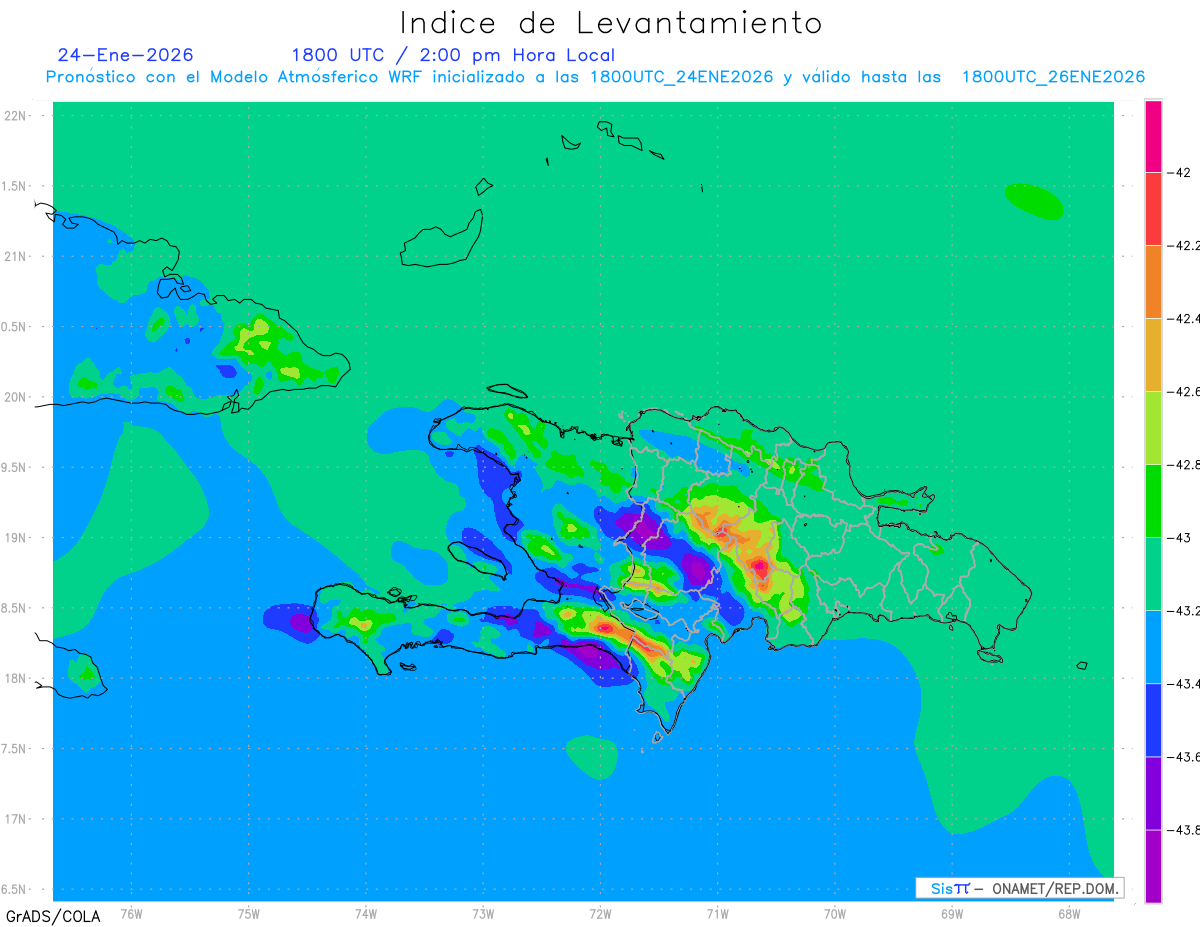The image size is (1200, 927).
Task: Pick the teal swatch between -43 and -43.2
Action: coord(1153,573)
